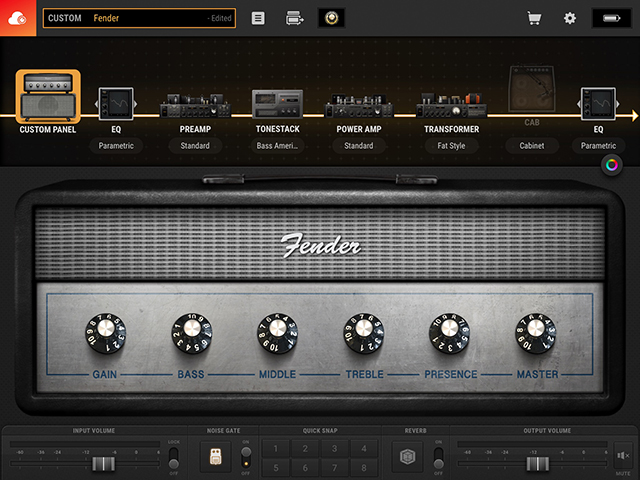The image size is (640, 480).
Task: Toggle the input volume lock switch
Action: pos(174,456)
